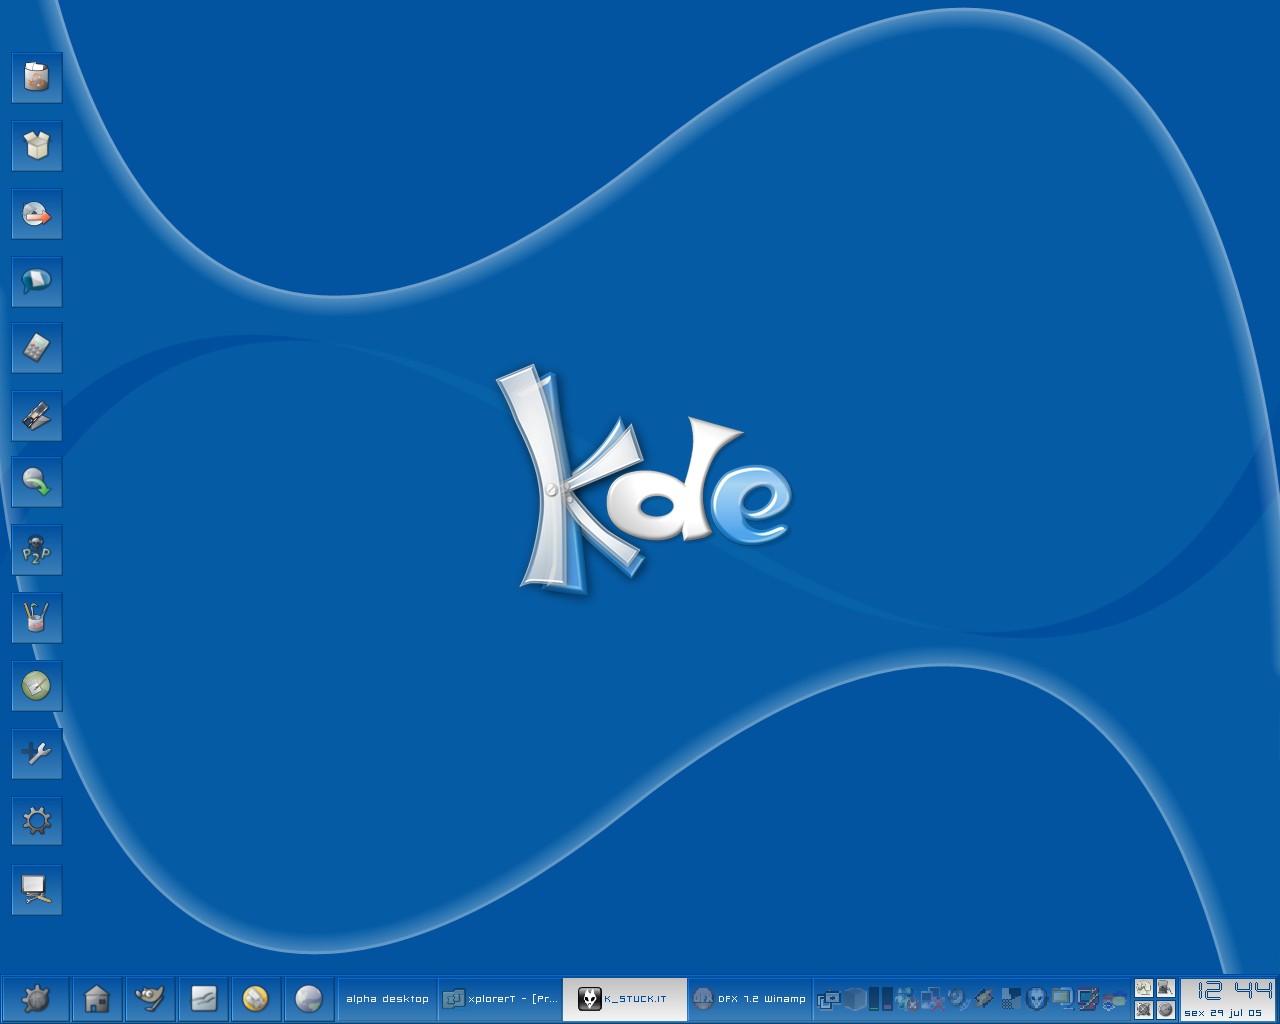Open the cardboard box package icon
The width and height of the screenshot is (1280, 1024).
pos(37,146)
